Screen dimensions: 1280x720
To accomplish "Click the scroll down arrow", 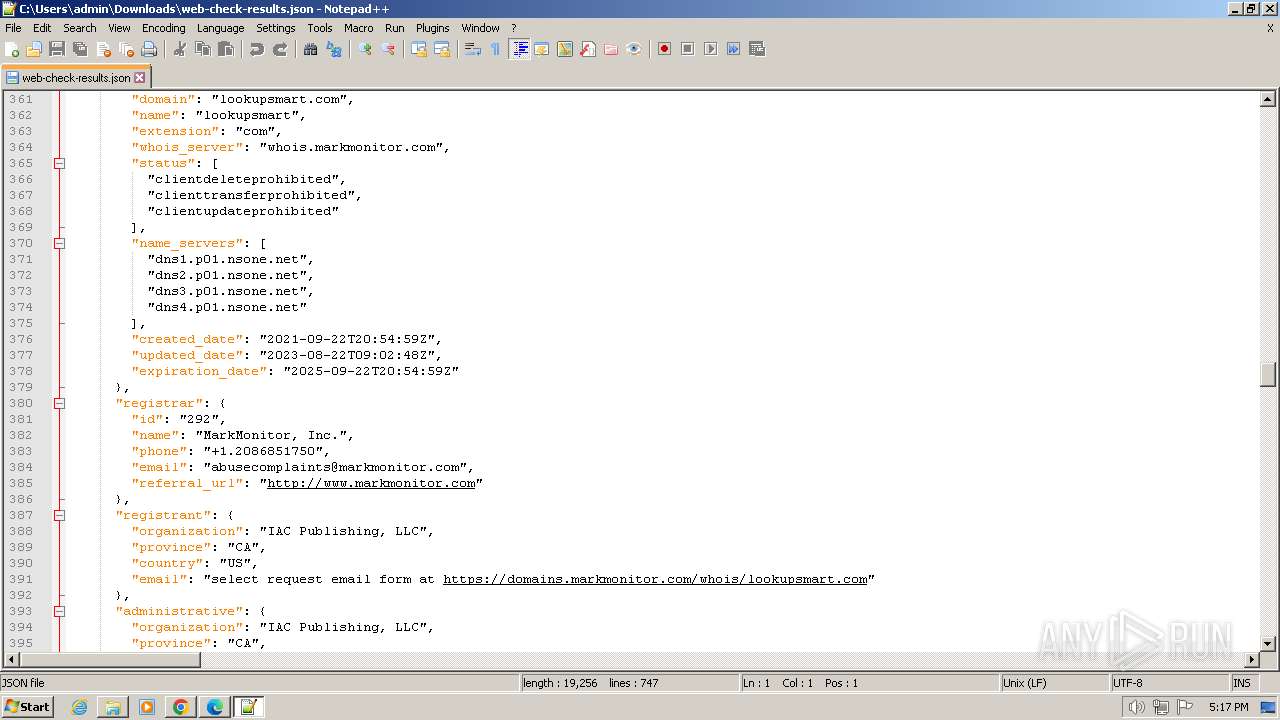I will coord(1268,643).
